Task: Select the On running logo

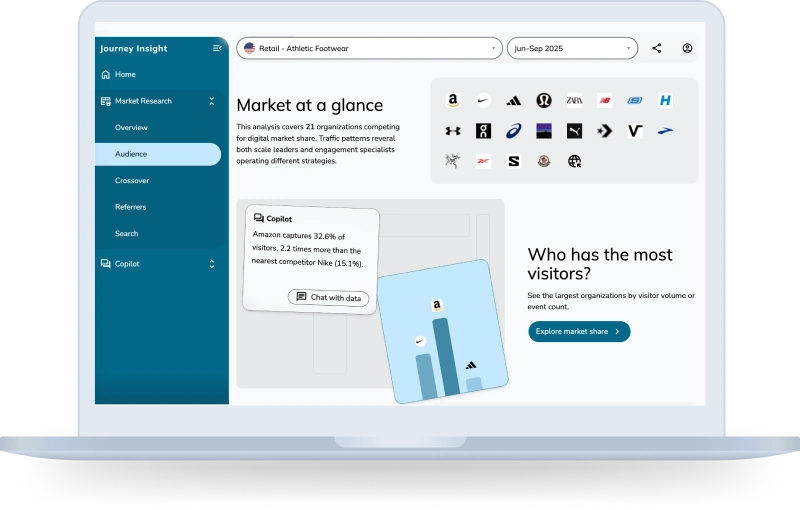Action: pyautogui.click(x=483, y=131)
